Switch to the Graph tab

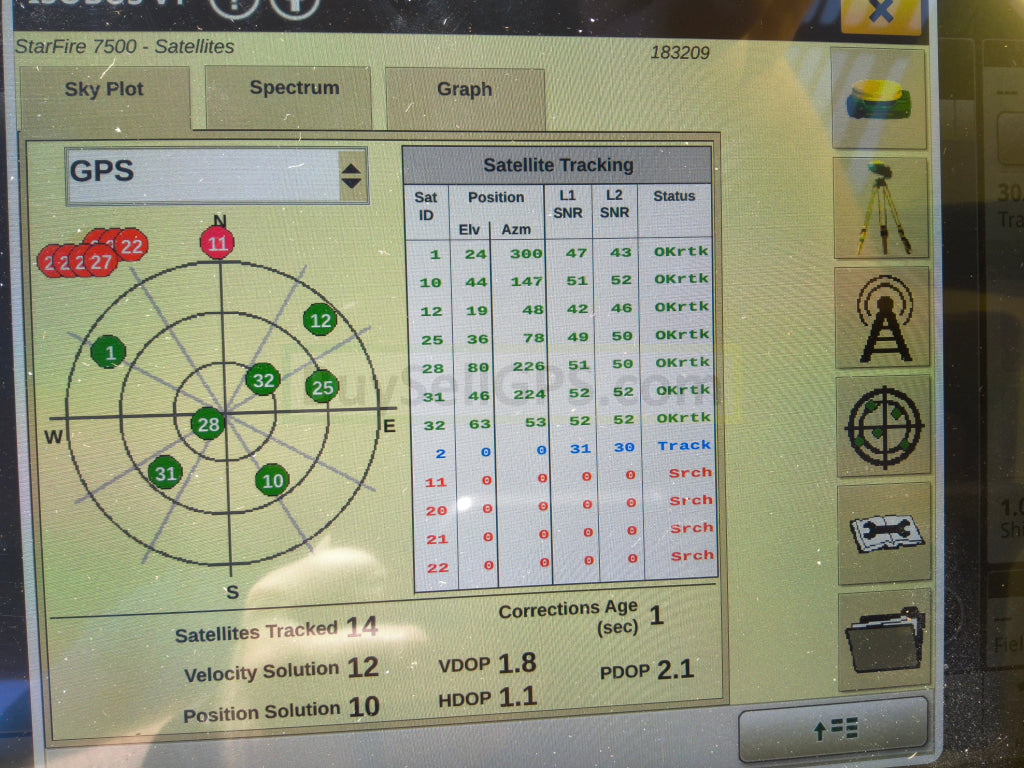[x=464, y=90]
